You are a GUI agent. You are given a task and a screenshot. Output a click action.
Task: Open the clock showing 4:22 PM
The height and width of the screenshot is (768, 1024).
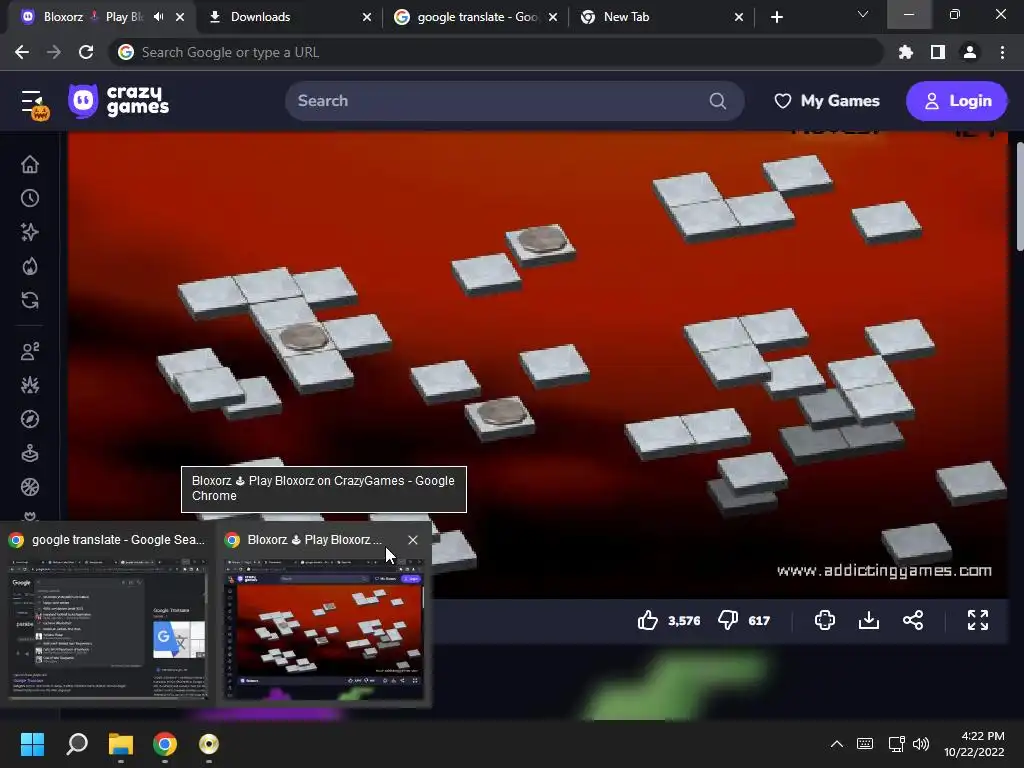(x=974, y=744)
